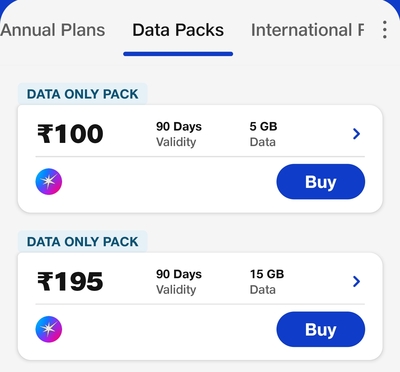Click the second DATA ONLY PACK label
The width and height of the screenshot is (400, 372).
click(82, 242)
